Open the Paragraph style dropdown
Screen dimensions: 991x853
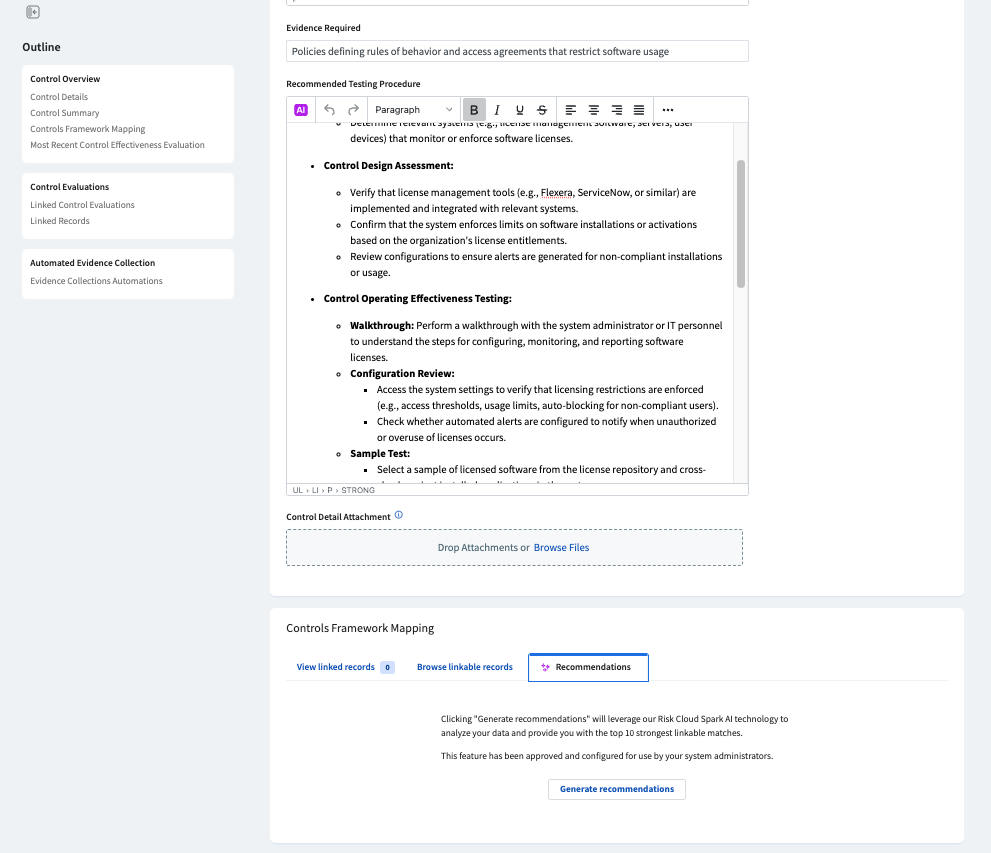click(x=413, y=110)
